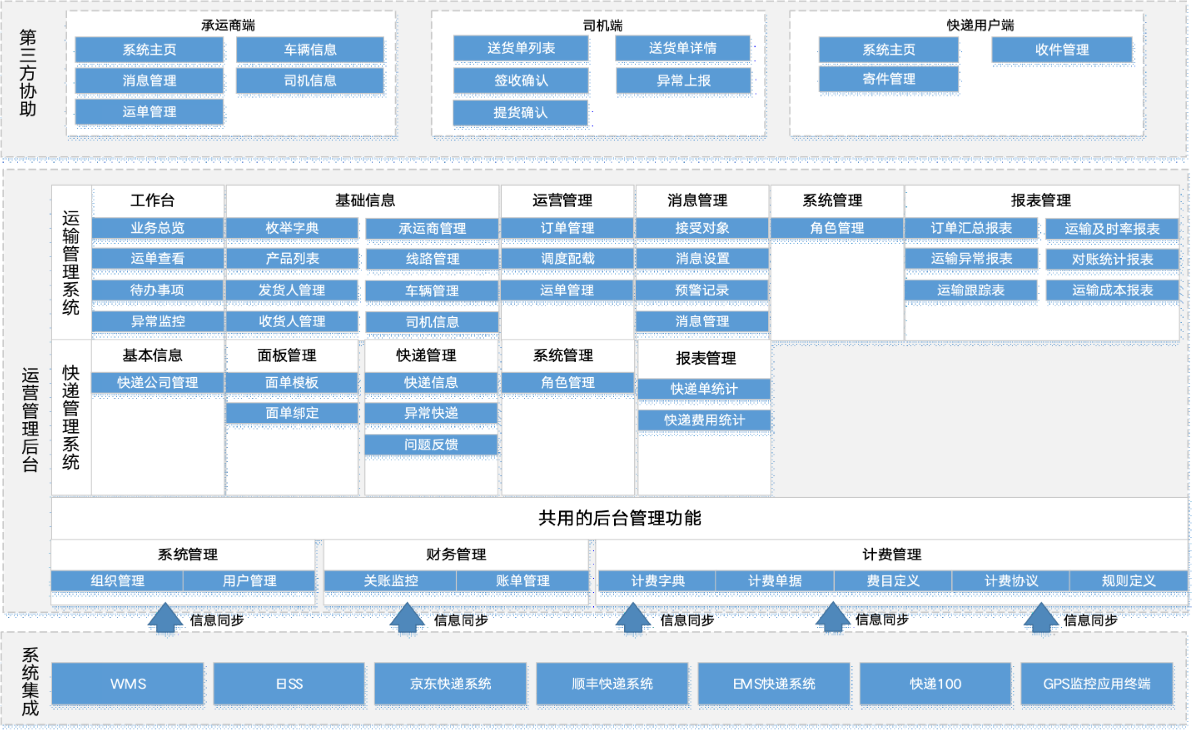Select the 提货确认 box
The image size is (1192, 730).
pyautogui.click(x=520, y=113)
